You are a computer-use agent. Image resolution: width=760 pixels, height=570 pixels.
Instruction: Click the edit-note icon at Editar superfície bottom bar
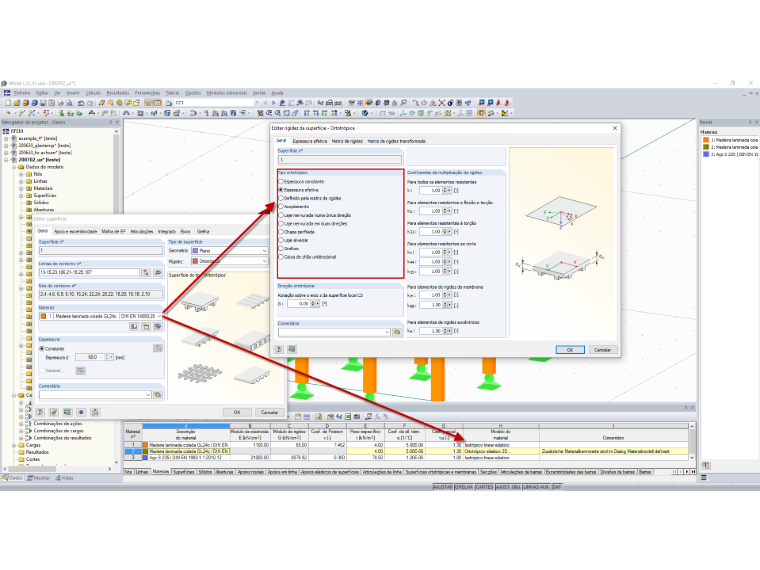point(54,412)
